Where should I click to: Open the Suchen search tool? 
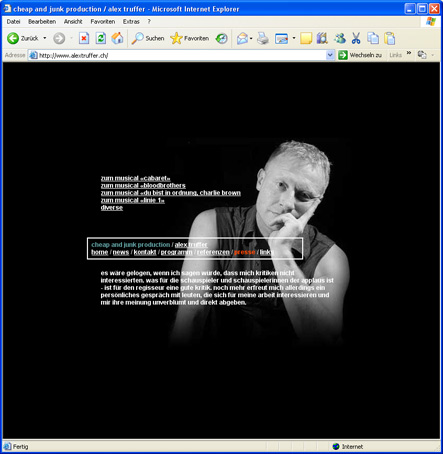(x=148, y=38)
